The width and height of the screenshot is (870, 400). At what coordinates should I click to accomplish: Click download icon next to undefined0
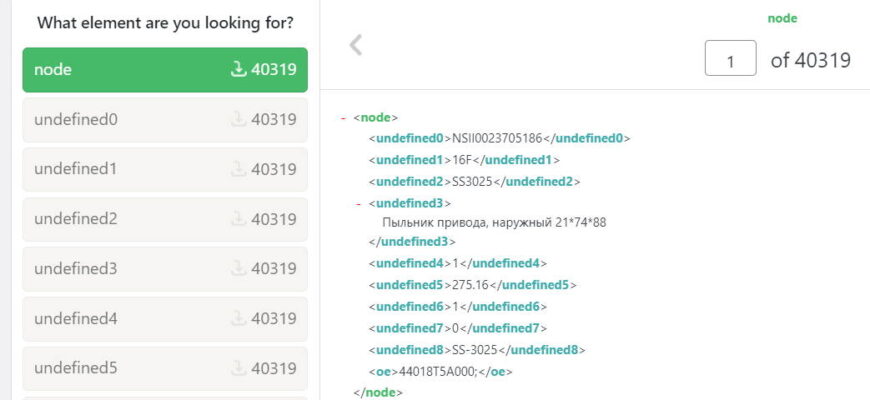[x=238, y=120]
